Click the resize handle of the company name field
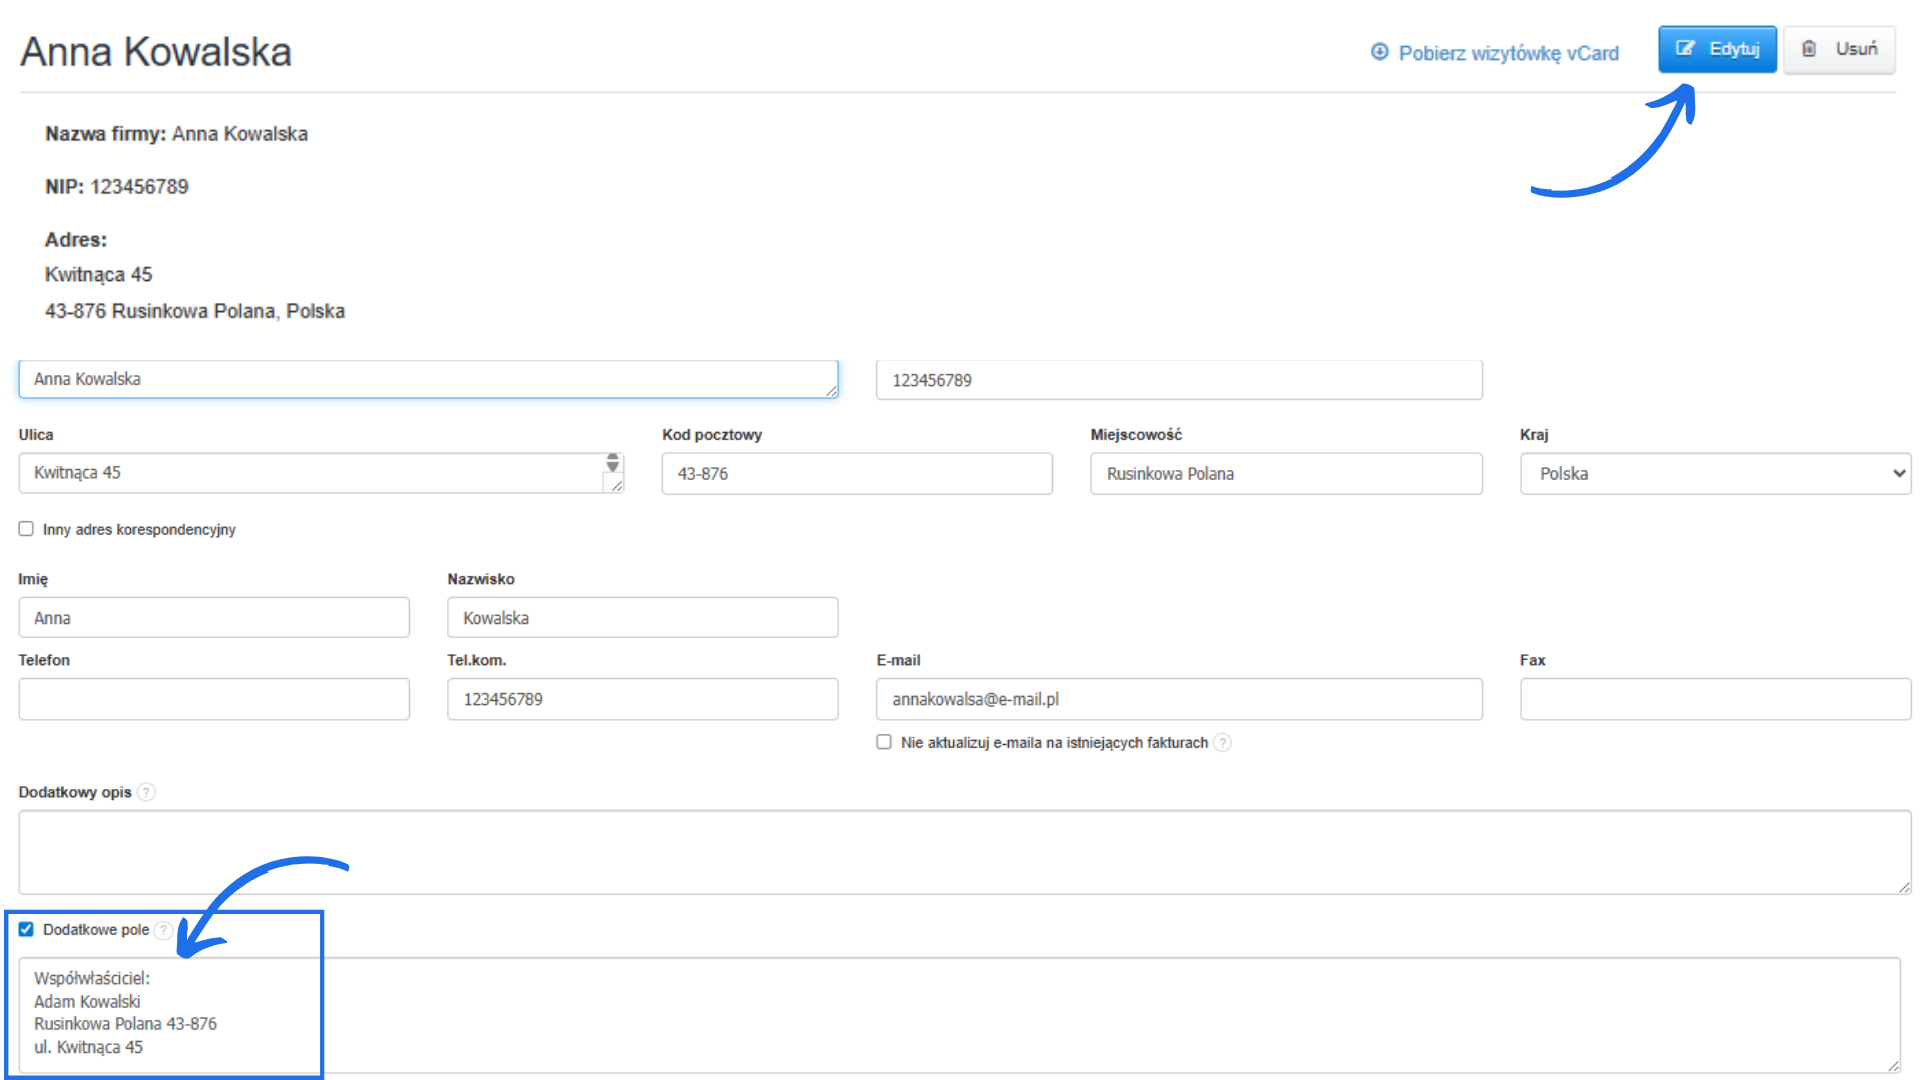 click(x=831, y=391)
